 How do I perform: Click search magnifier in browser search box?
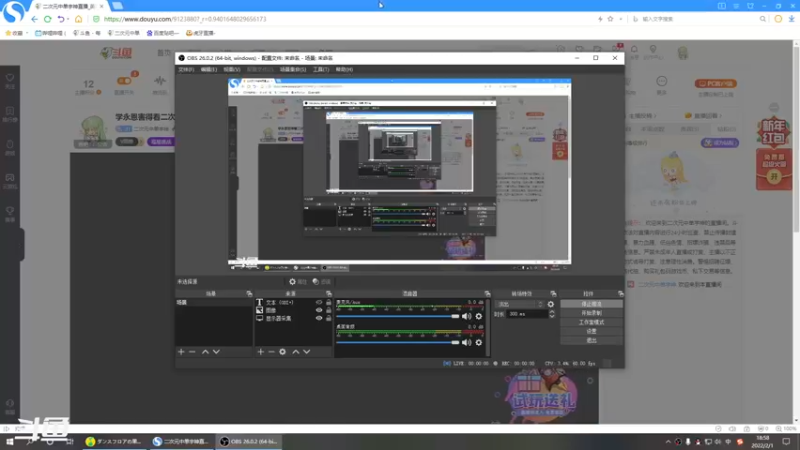pos(763,19)
